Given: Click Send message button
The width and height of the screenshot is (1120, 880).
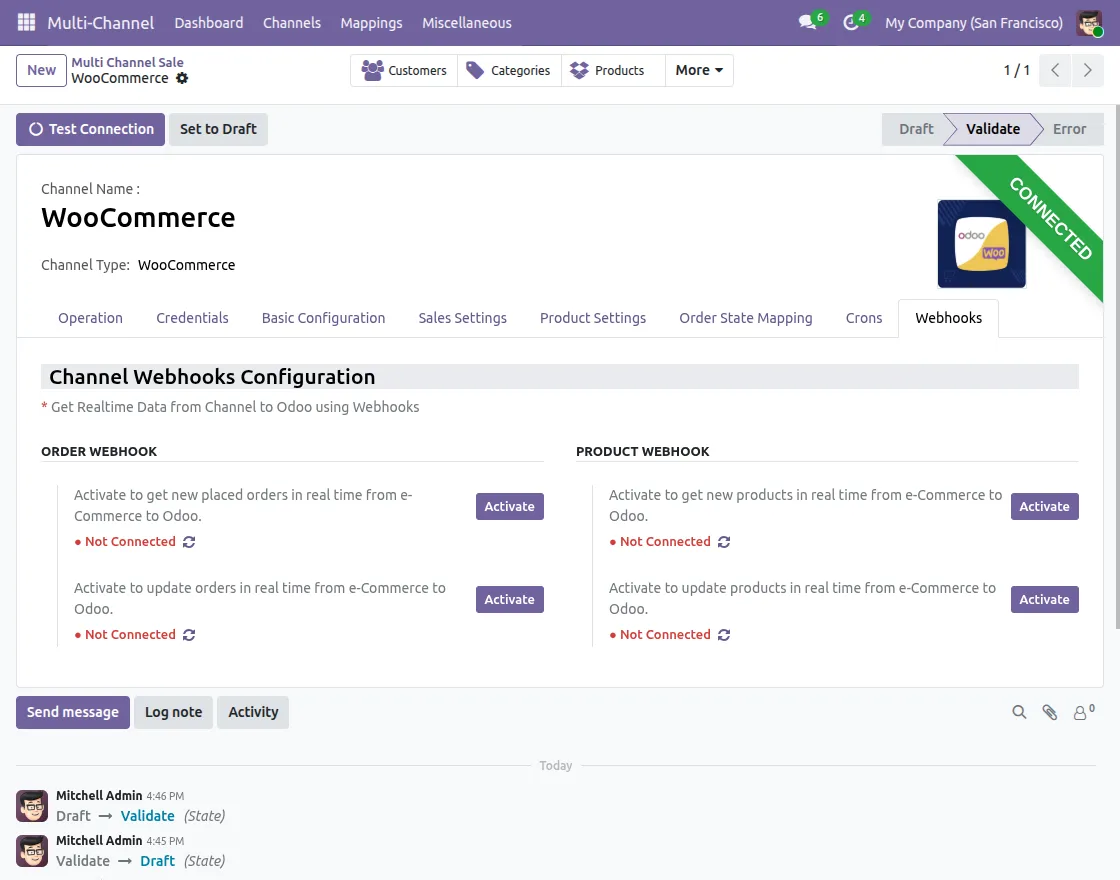Looking at the screenshot, I should [73, 712].
